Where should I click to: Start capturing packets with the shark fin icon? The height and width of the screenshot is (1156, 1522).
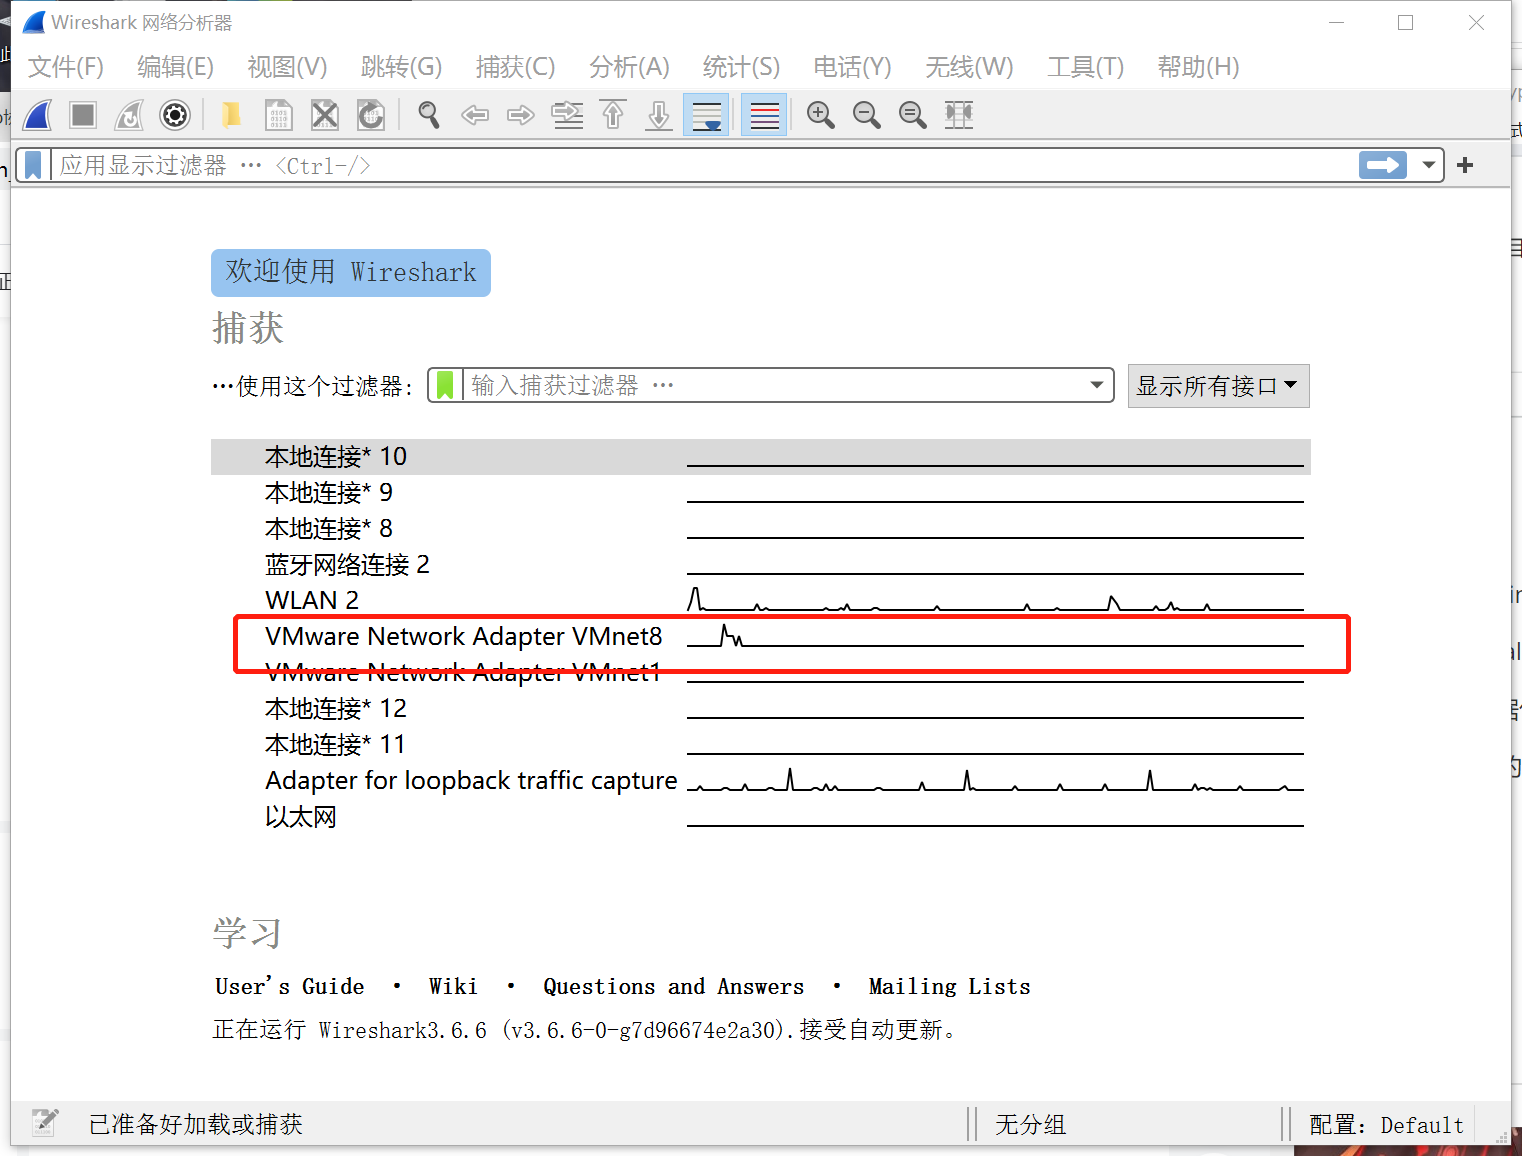tap(38, 116)
